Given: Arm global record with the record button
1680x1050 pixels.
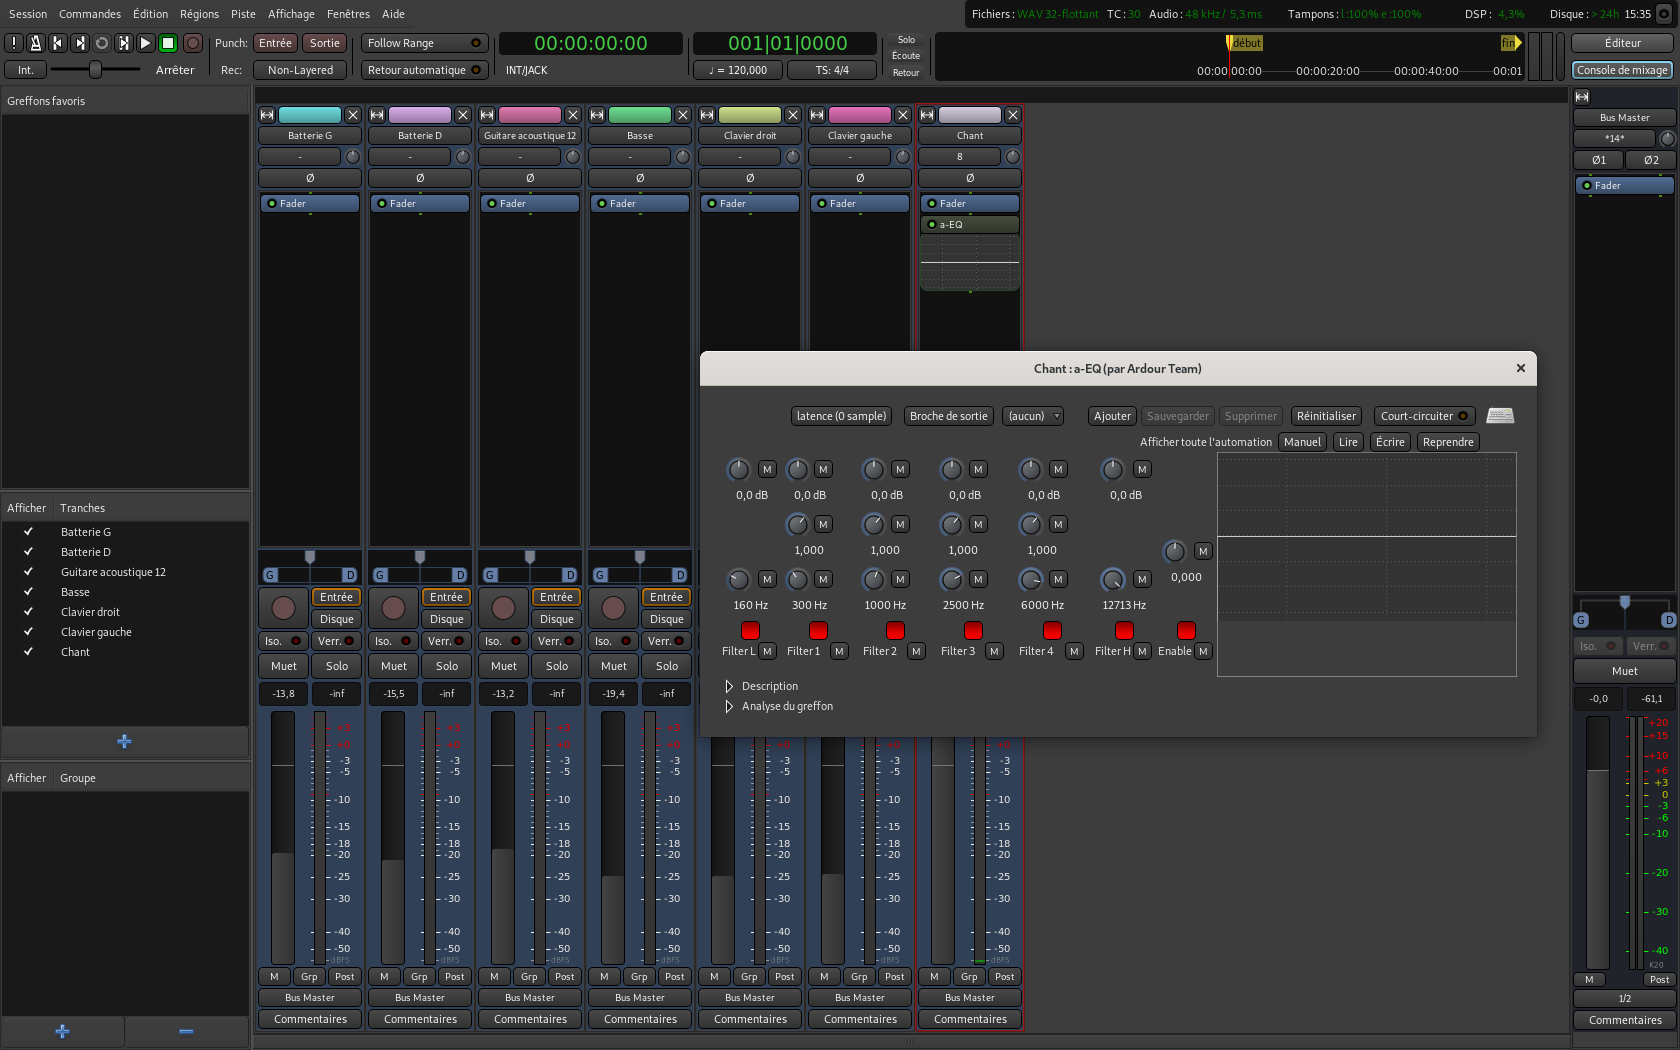Looking at the screenshot, I should (x=193, y=43).
